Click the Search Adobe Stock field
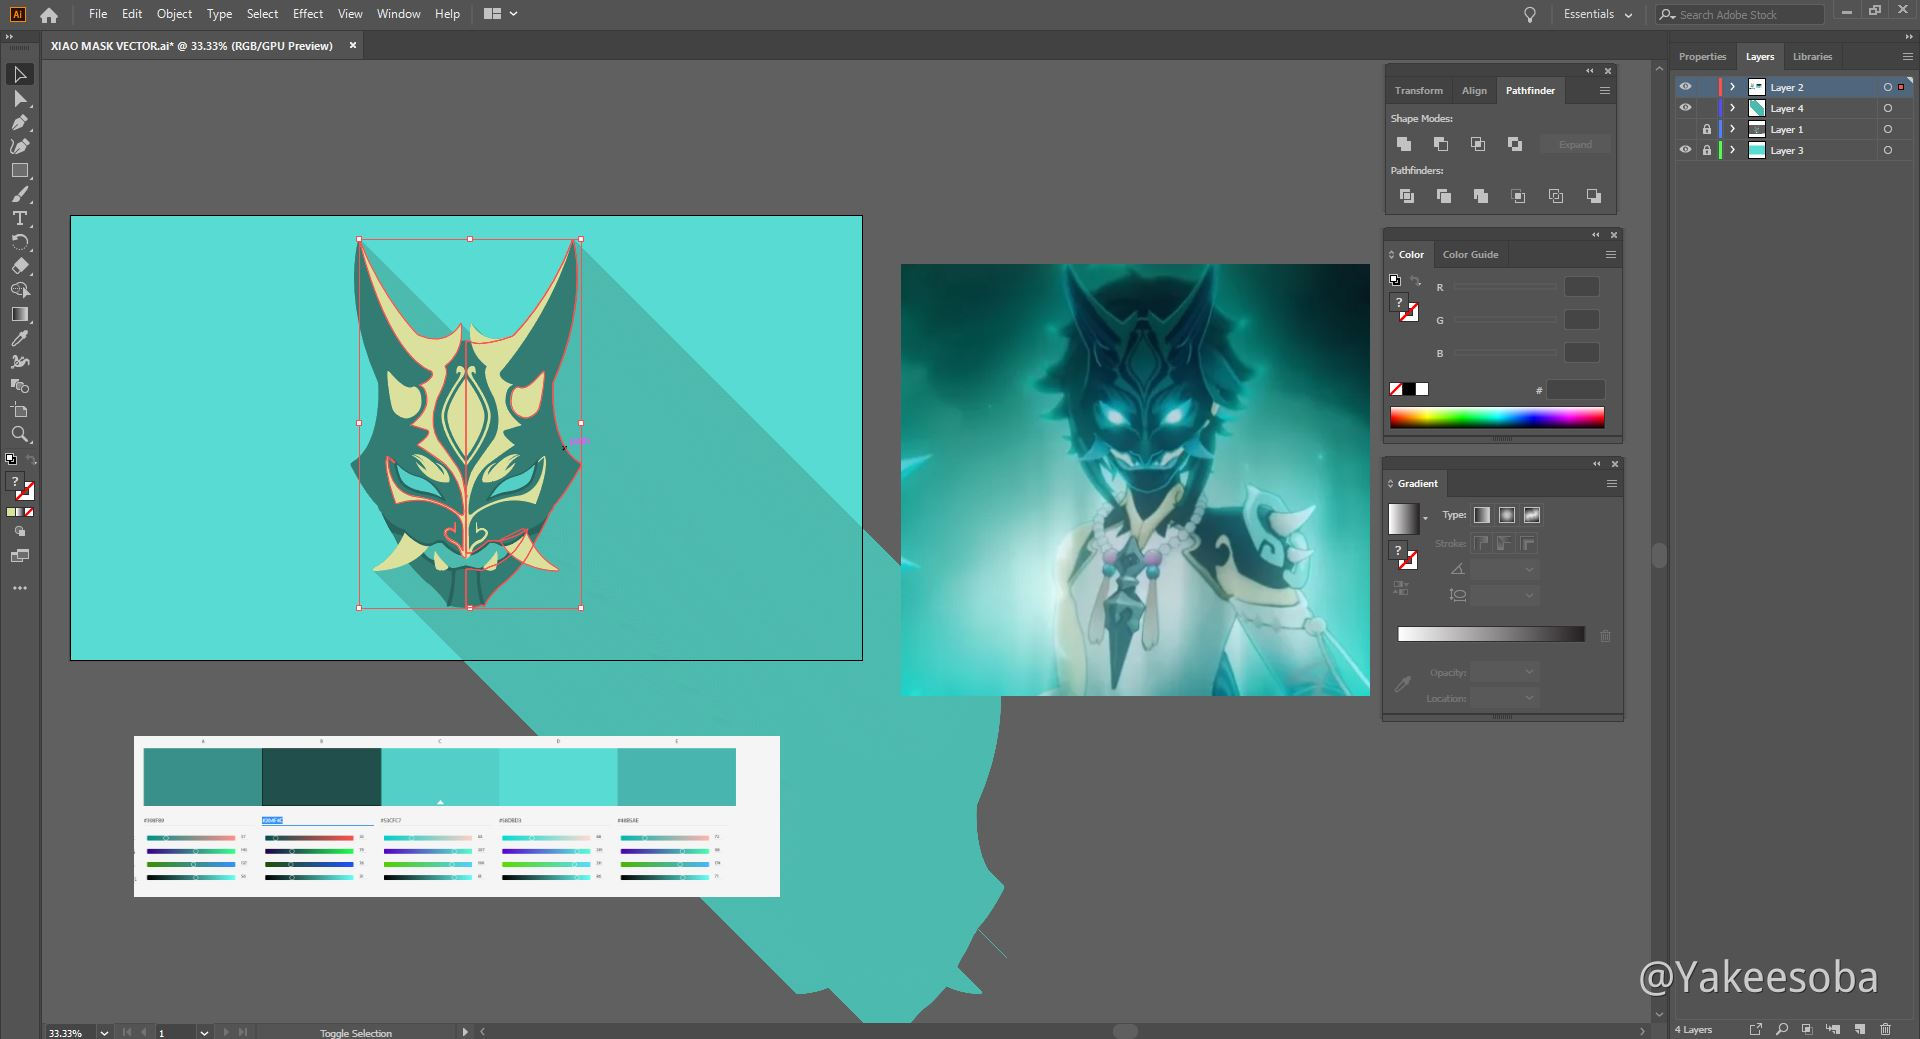The image size is (1920, 1039). pos(1740,15)
